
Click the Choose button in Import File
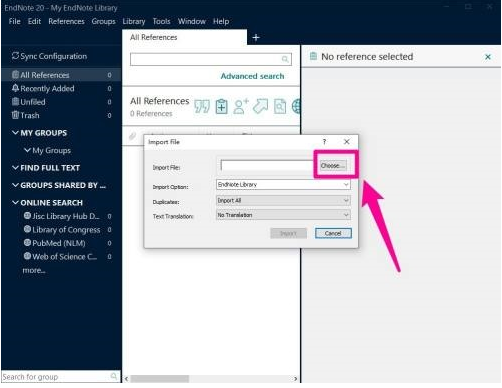tap(333, 165)
